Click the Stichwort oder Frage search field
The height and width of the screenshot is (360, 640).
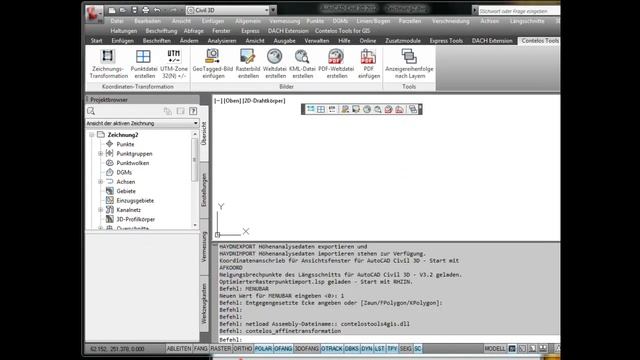(519, 11)
